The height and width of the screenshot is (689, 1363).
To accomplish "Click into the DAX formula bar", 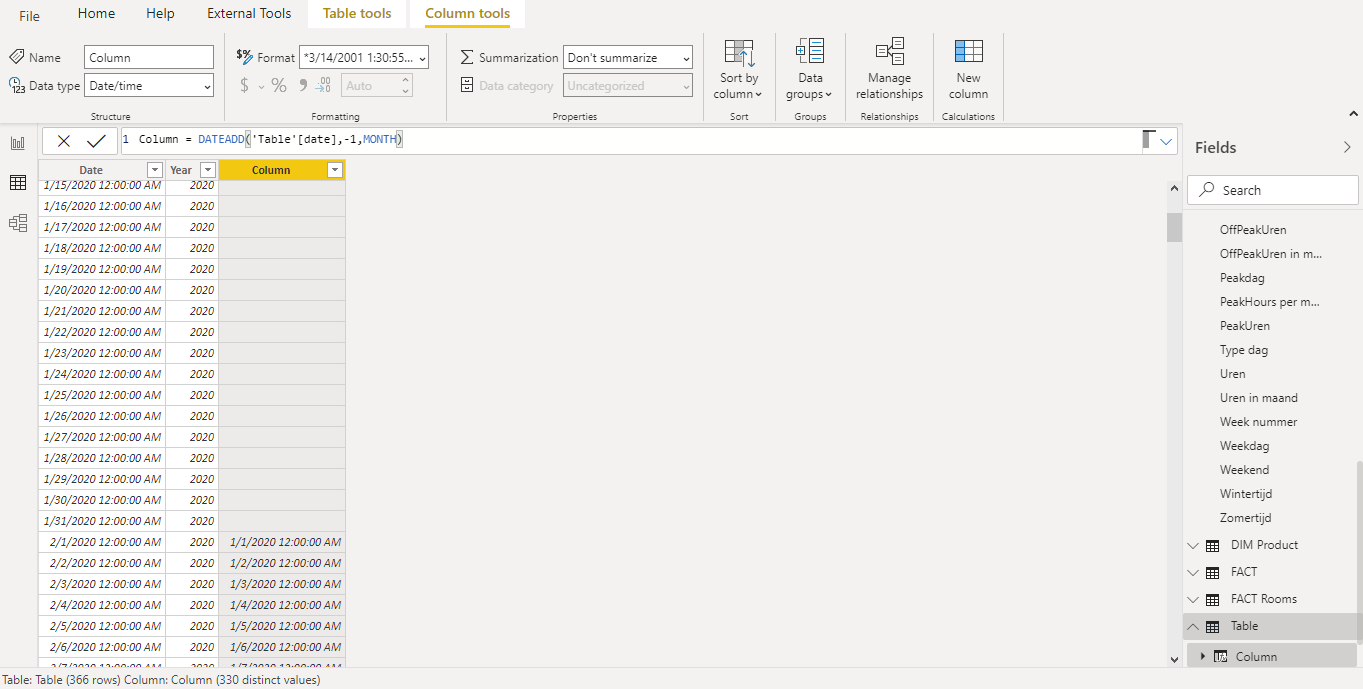I will click(x=630, y=141).
